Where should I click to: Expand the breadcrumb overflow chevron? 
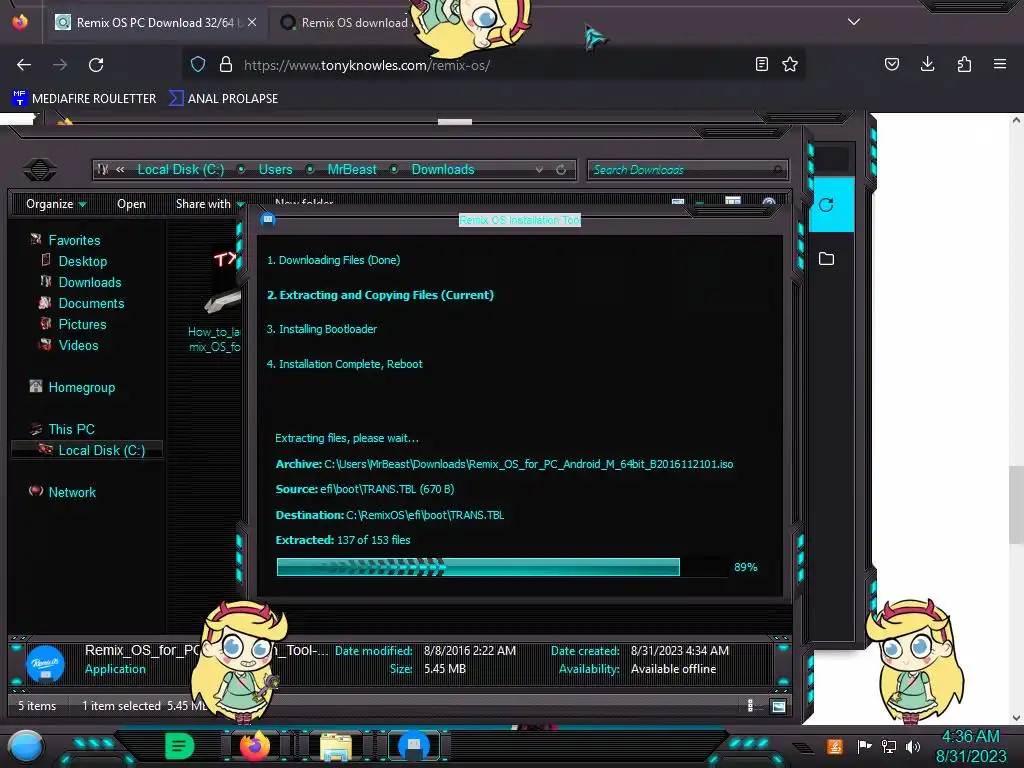[120, 170]
